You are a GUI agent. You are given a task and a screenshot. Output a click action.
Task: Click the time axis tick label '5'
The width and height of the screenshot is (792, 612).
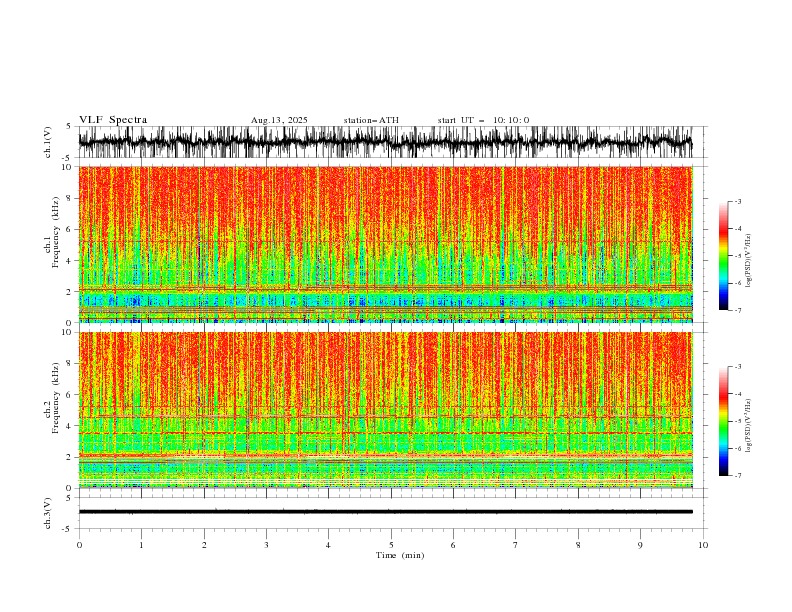coord(391,545)
